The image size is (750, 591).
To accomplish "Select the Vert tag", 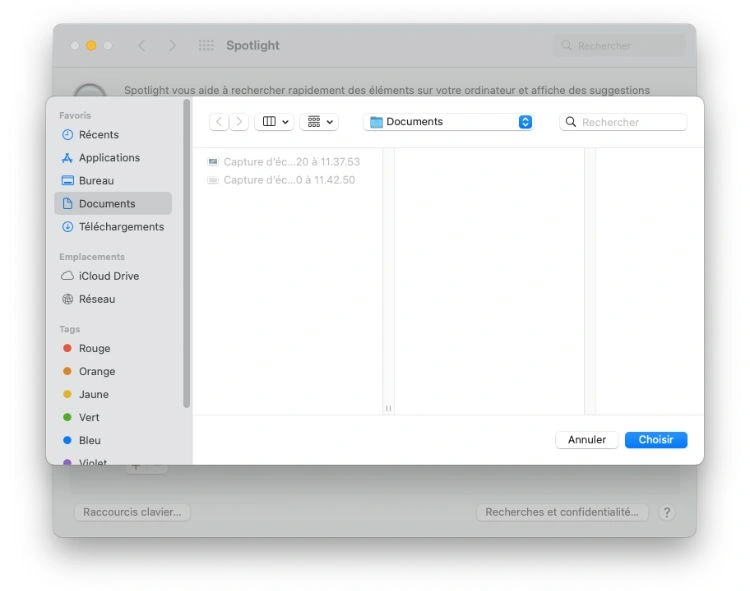I will (x=113, y=417).
